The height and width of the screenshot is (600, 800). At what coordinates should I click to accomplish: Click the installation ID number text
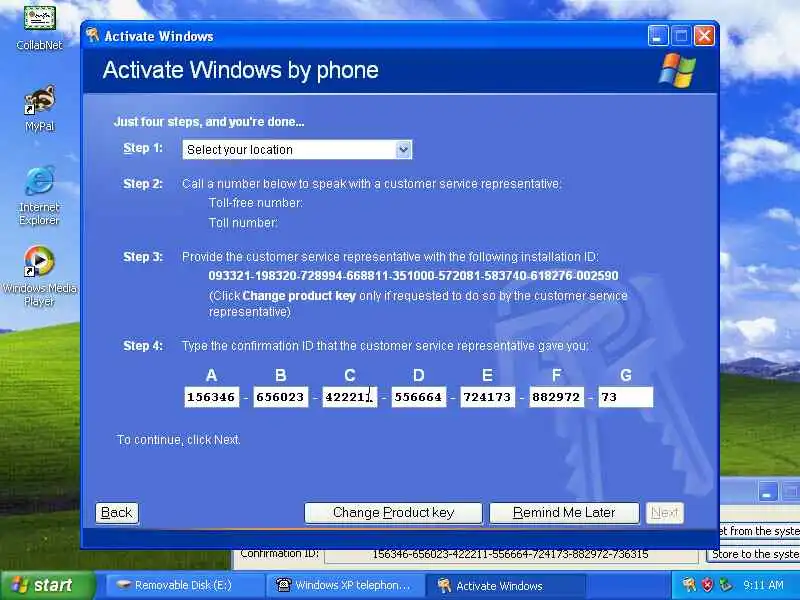(x=413, y=276)
